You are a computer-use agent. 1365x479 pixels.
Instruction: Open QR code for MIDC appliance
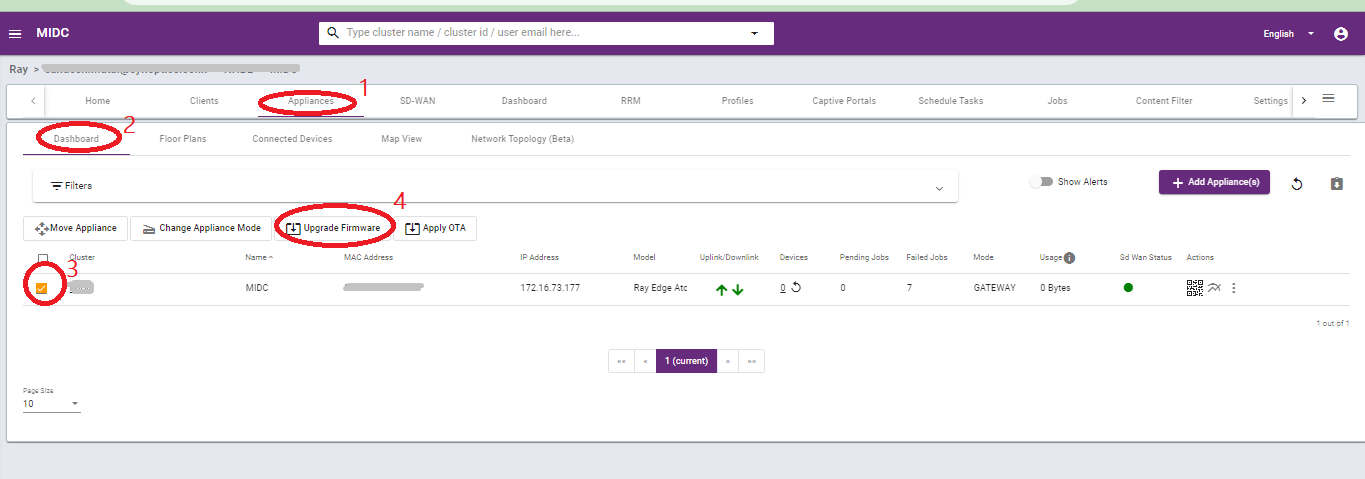1194,288
